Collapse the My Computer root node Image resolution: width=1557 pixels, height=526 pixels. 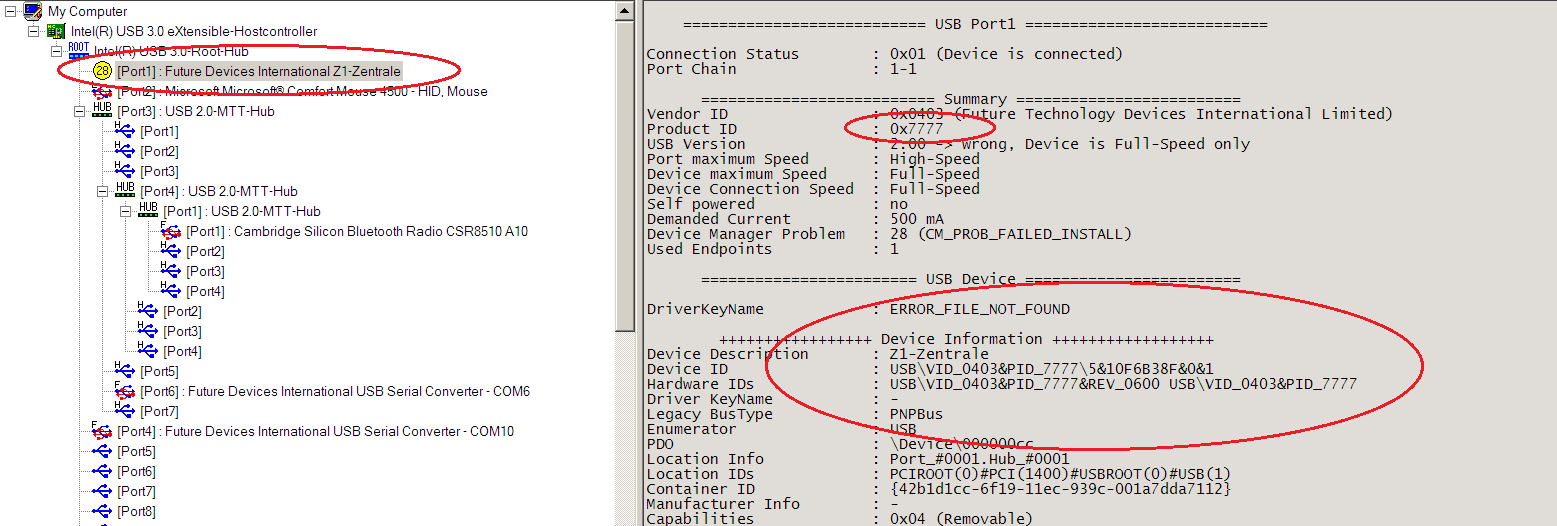pyautogui.click(x=10, y=11)
